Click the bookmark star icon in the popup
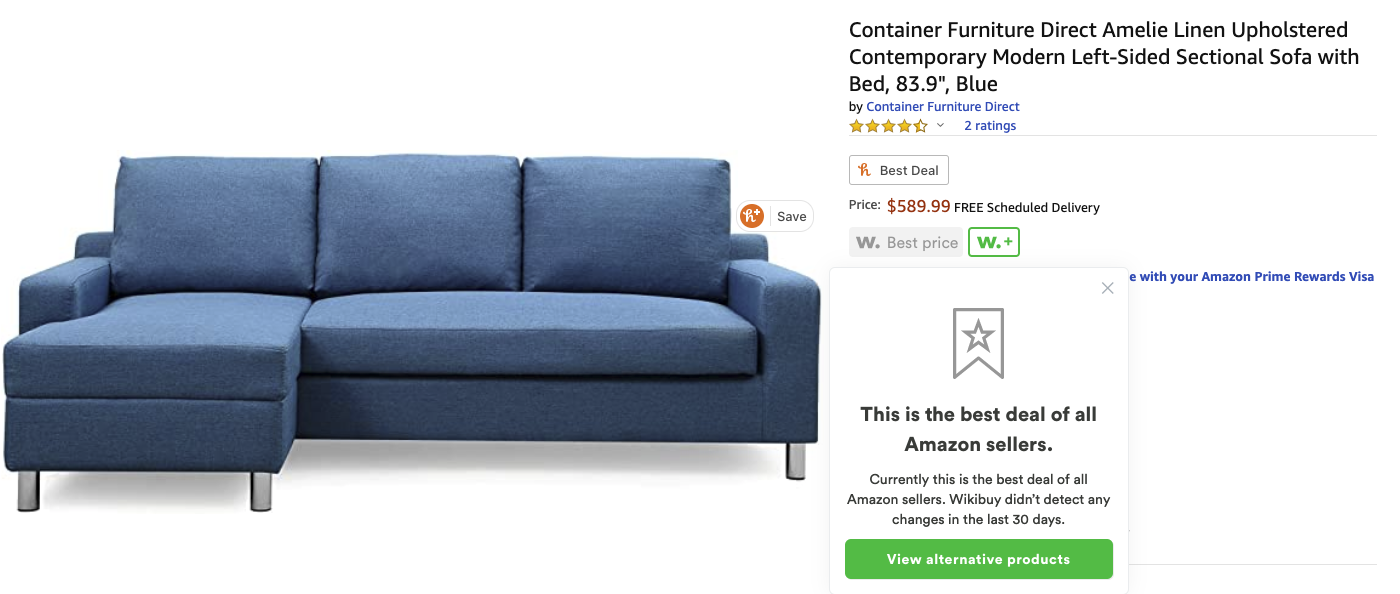This screenshot has width=1400, height=594. coord(978,343)
